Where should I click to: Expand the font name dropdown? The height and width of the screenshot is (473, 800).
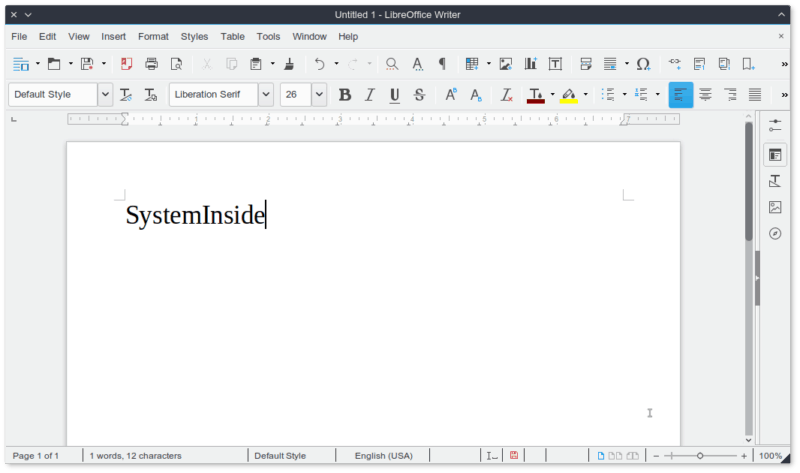[266, 95]
